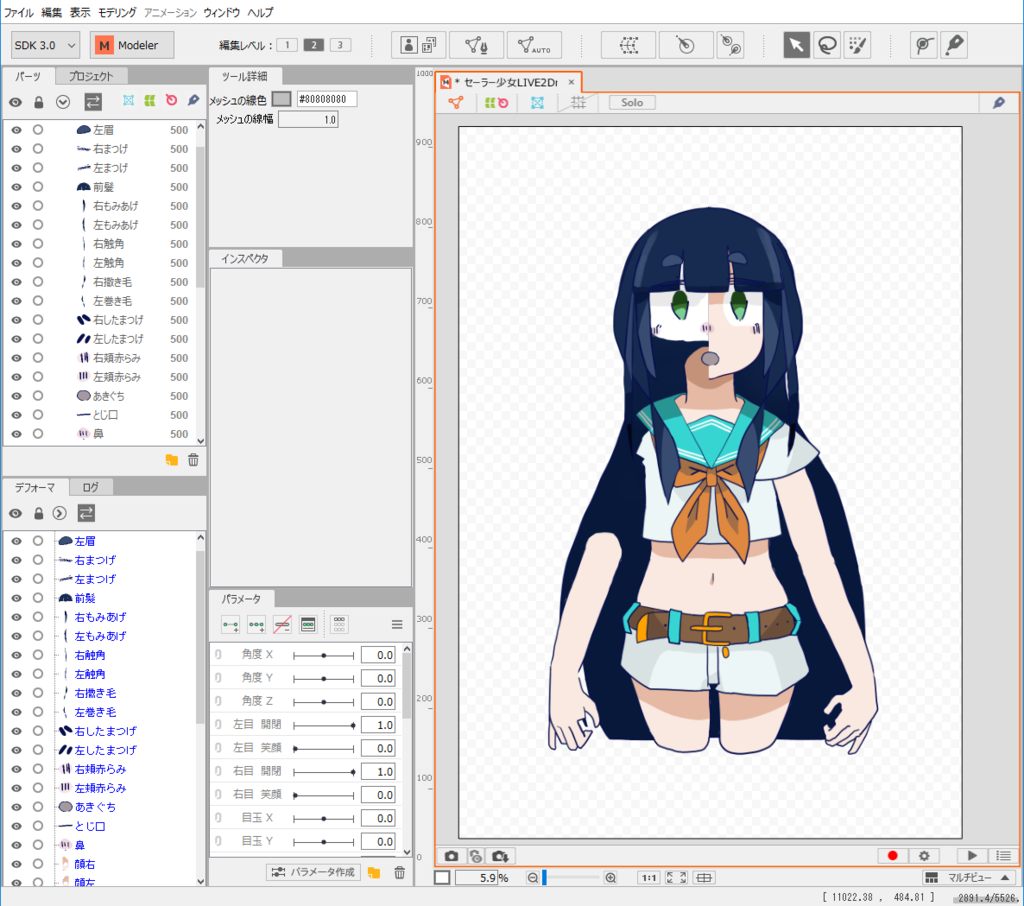Delete parameter with the Parameter panel trash icon
Screen dimensions: 1024x906
(400, 873)
